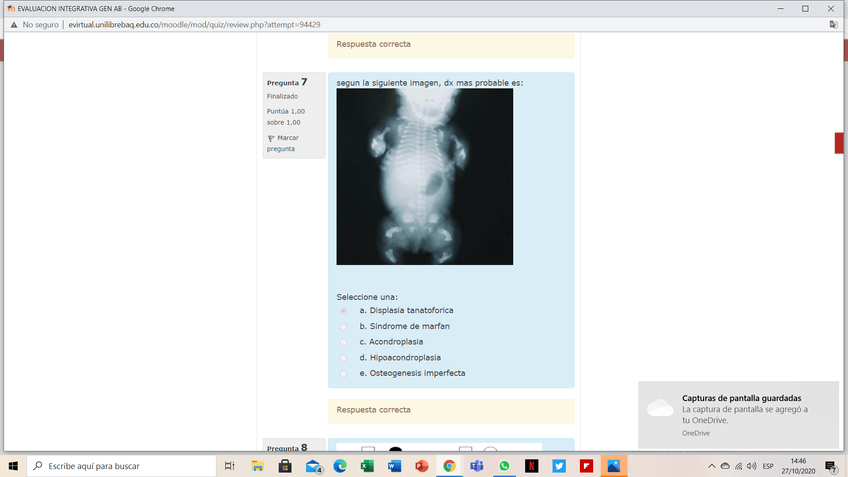Open PowerPoint from the taskbar

pos(422,466)
